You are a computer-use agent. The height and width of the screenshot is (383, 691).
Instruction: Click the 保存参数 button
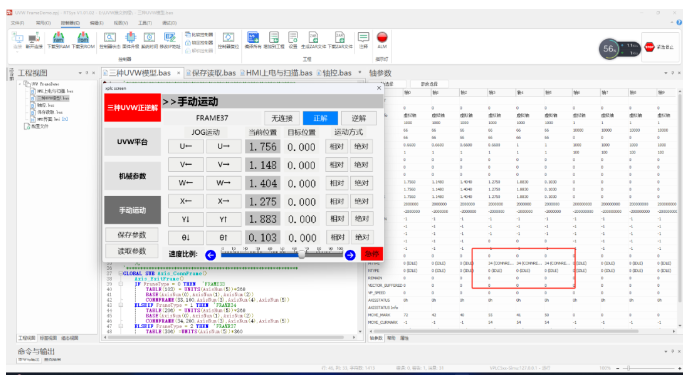(x=132, y=235)
